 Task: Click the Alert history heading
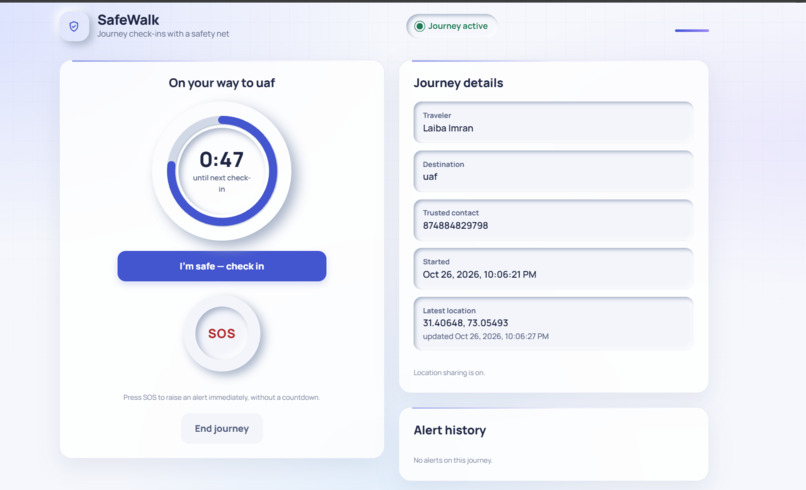click(449, 430)
